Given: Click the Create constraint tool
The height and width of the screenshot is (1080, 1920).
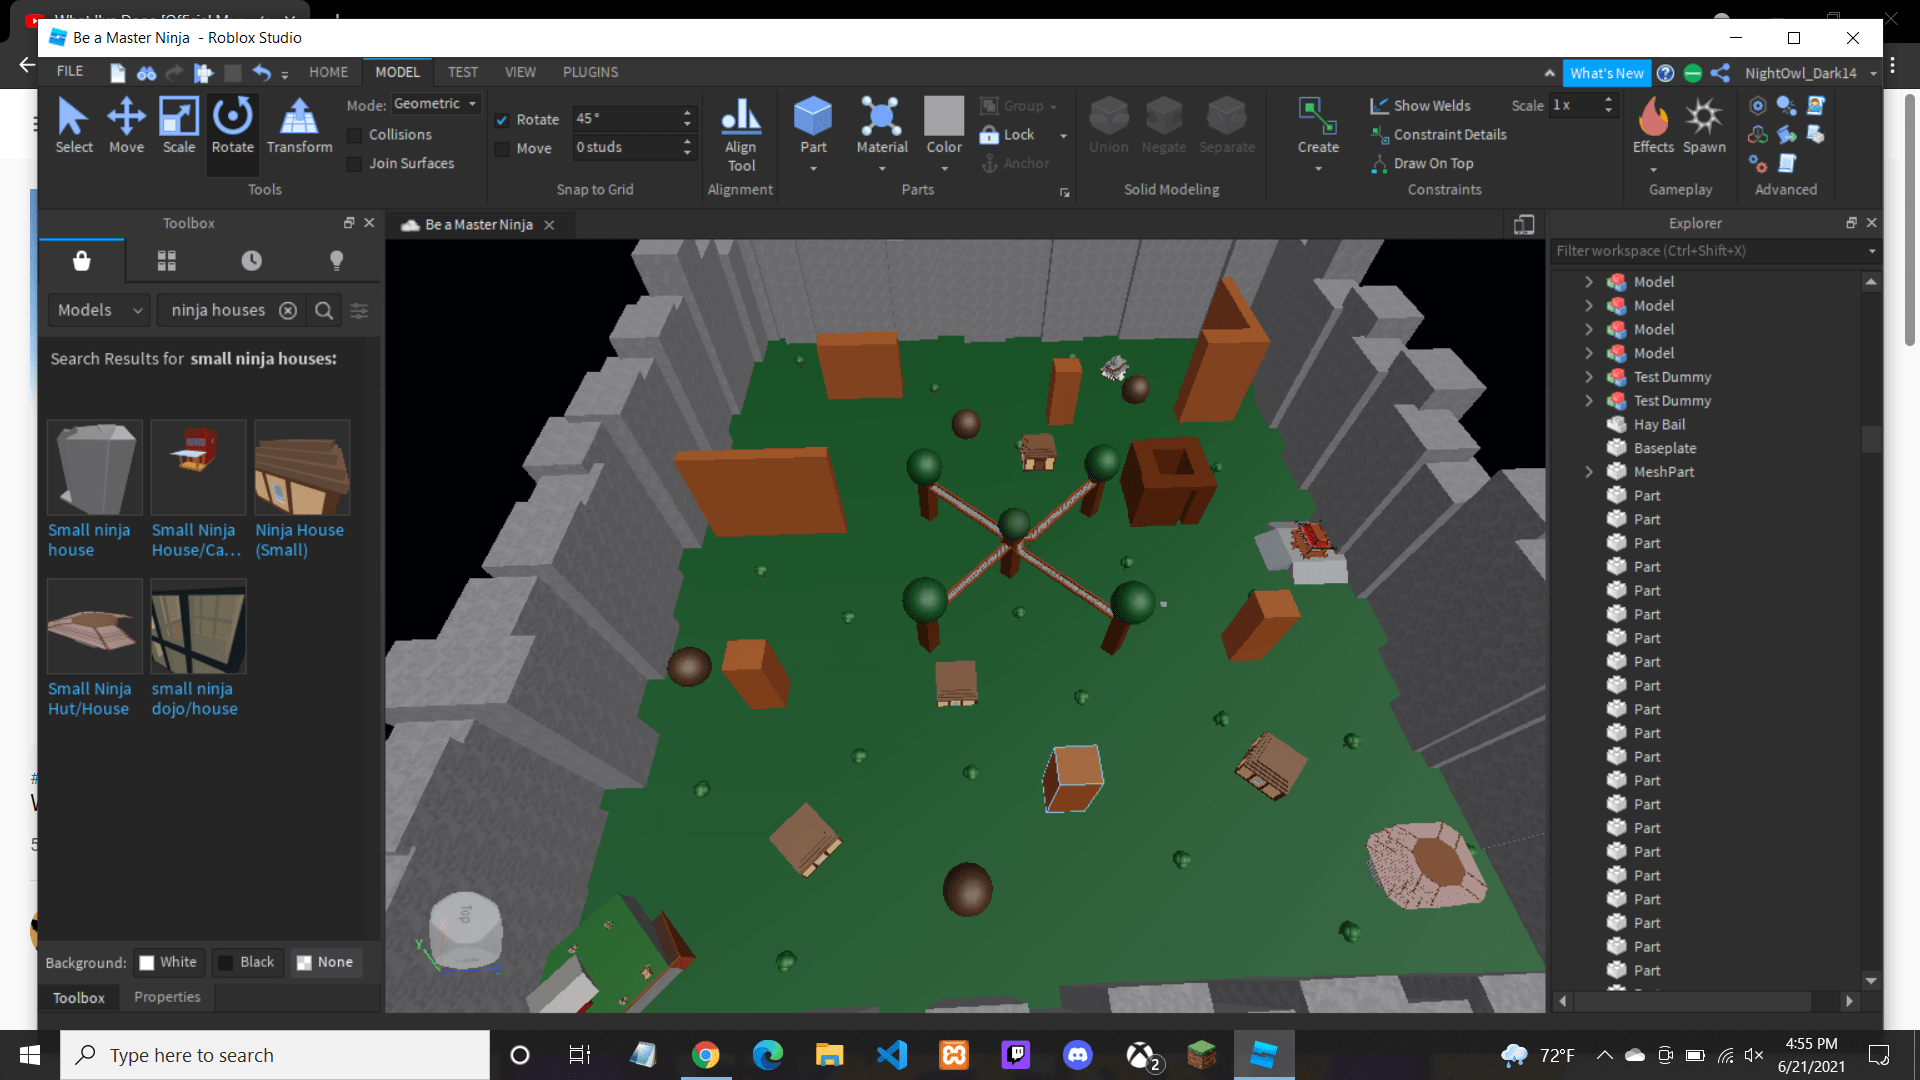Looking at the screenshot, I should [1318, 126].
